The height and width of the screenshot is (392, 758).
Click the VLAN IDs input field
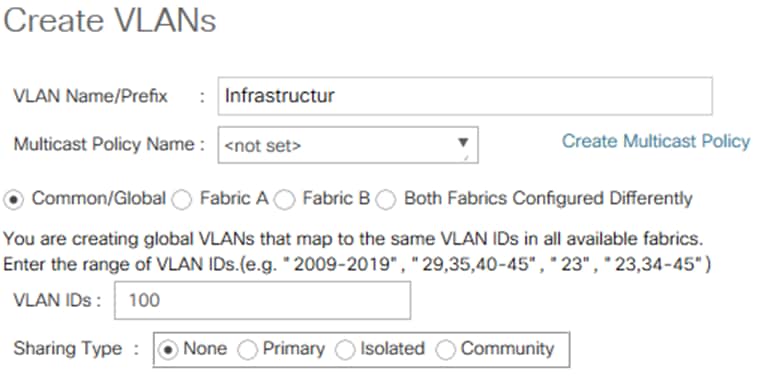262,301
